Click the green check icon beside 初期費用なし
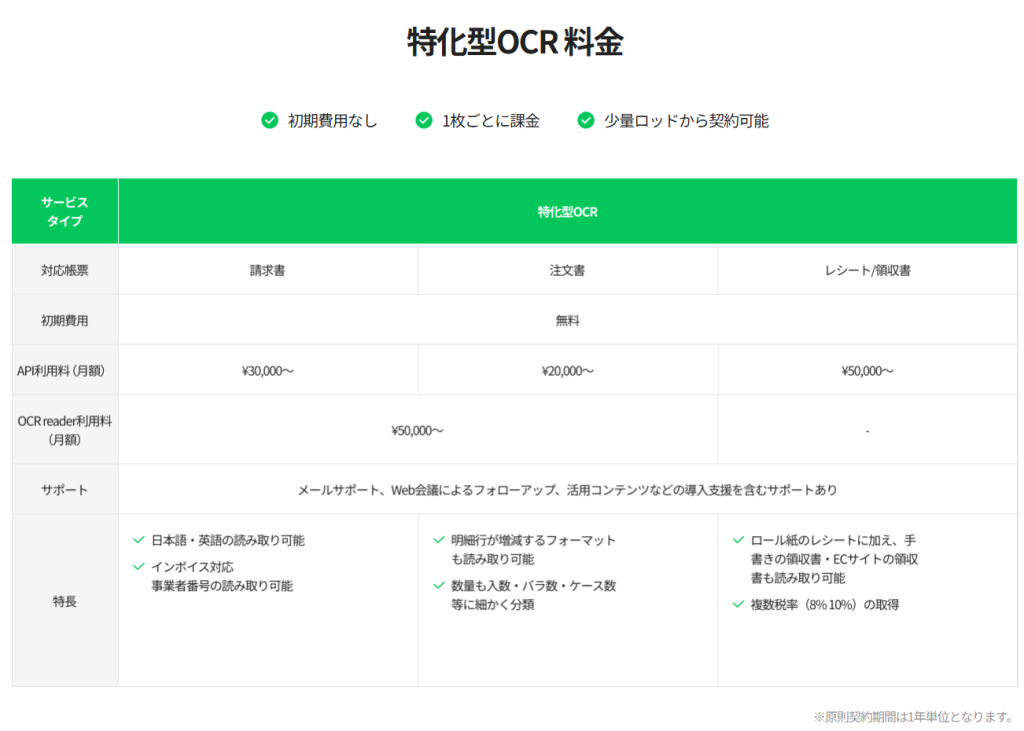This screenshot has width=1024, height=731. pyautogui.click(x=270, y=120)
